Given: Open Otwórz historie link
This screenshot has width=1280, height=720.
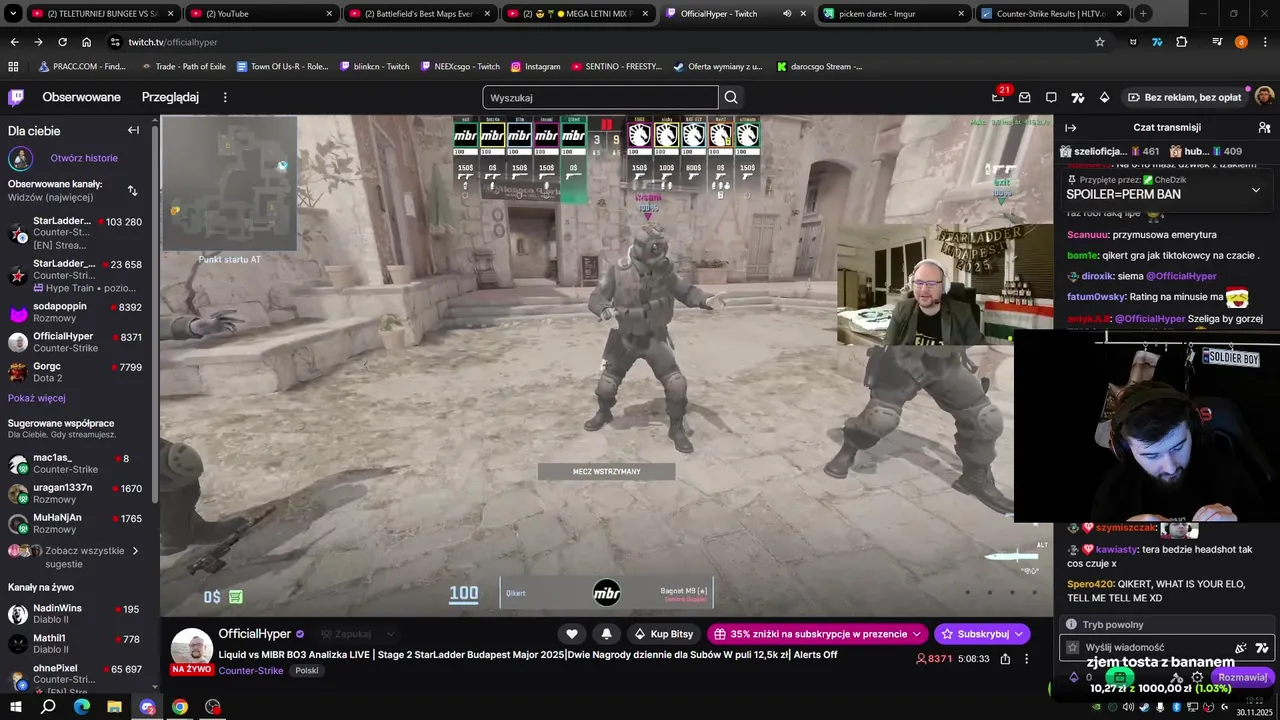Looking at the screenshot, I should tap(84, 158).
